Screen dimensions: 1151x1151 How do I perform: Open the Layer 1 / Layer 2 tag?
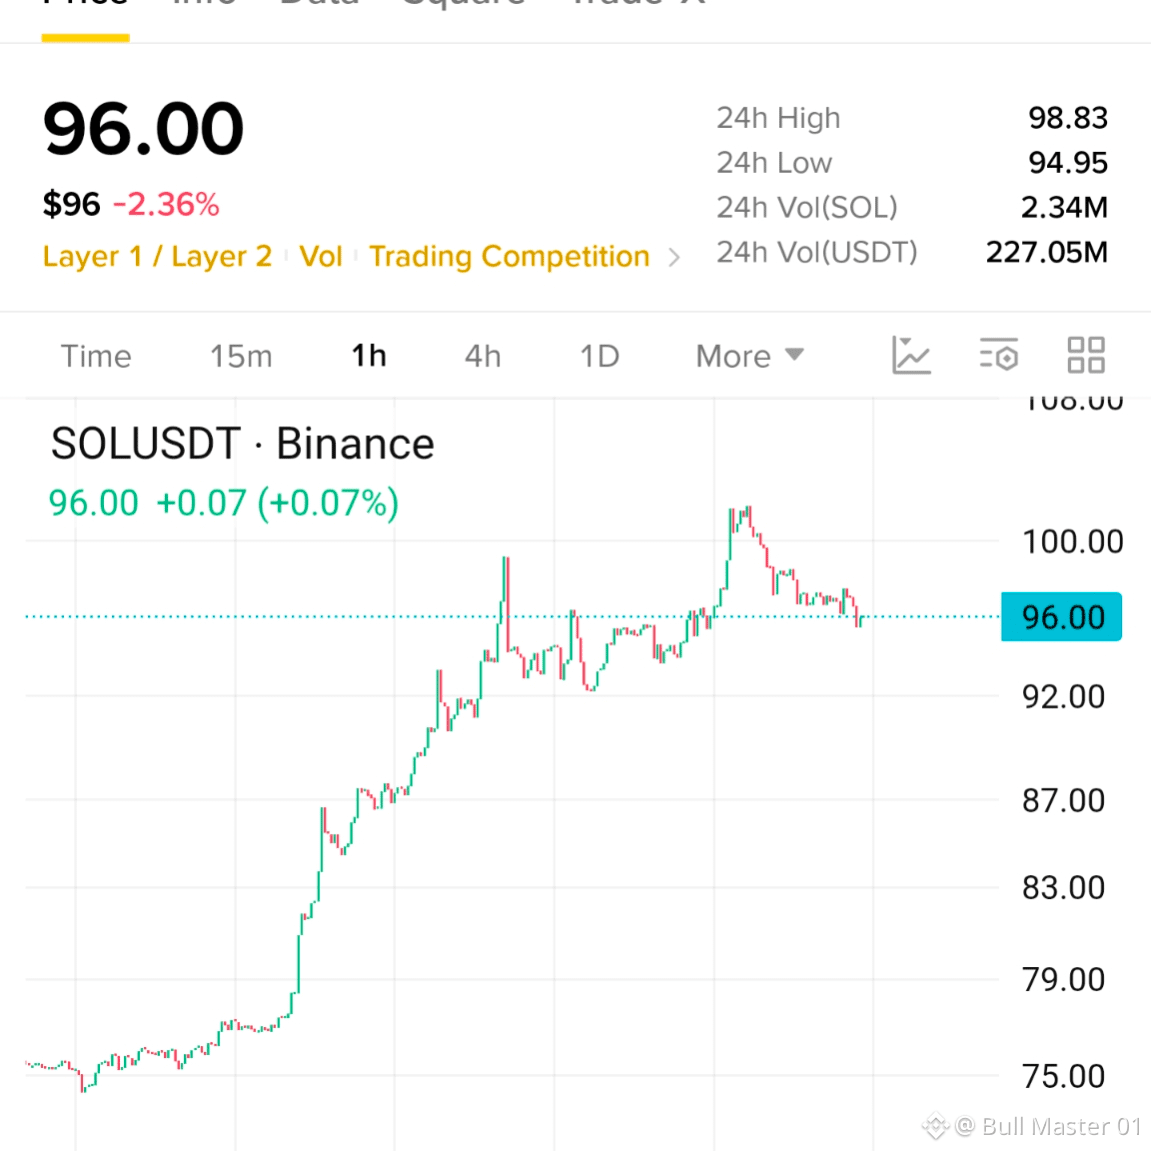click(157, 256)
